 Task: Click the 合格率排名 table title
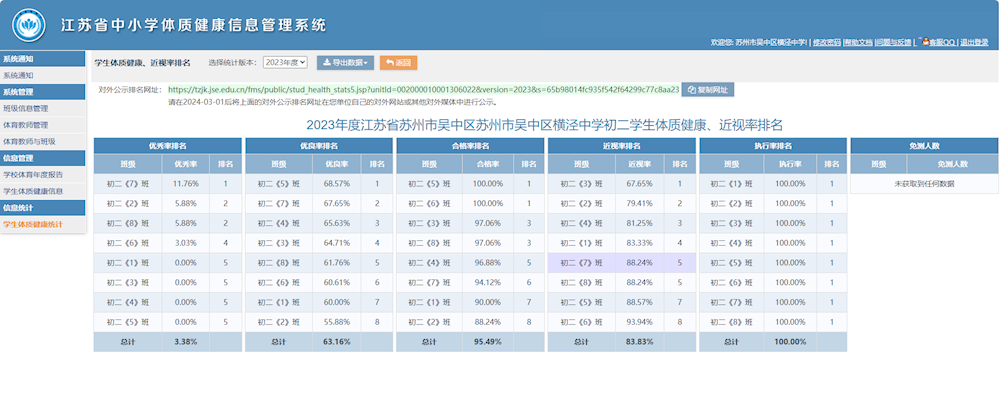point(471,145)
